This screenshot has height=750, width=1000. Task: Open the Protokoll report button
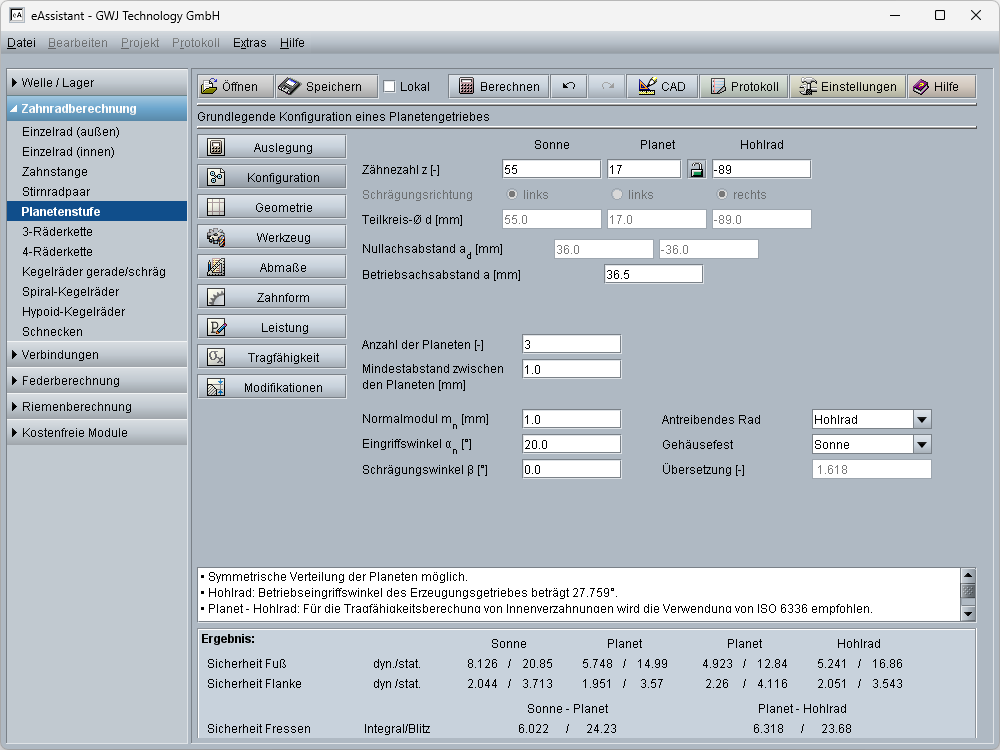pos(743,87)
